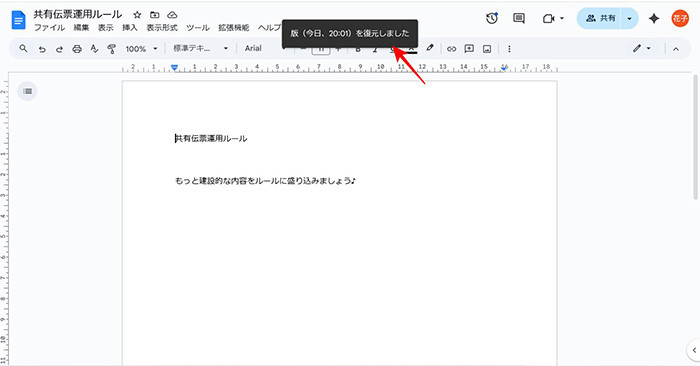Check the cloud save status icon
This screenshot has width=700, height=366.
(x=172, y=15)
